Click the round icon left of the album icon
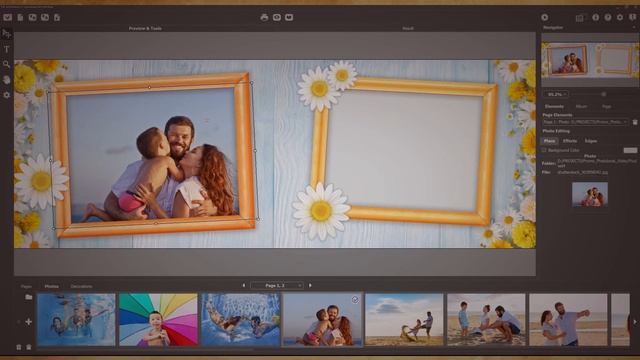Screen dimensions: 640x360 [544, 17]
